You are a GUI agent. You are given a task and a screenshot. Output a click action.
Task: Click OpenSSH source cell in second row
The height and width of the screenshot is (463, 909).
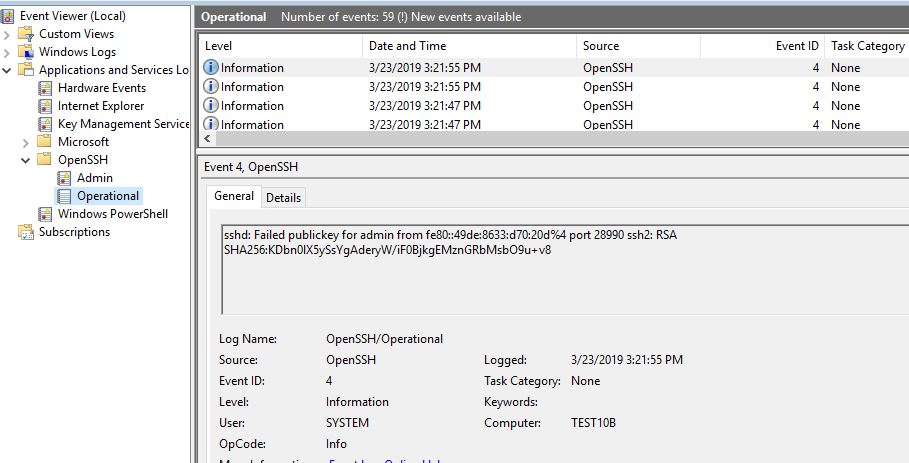click(x=608, y=87)
